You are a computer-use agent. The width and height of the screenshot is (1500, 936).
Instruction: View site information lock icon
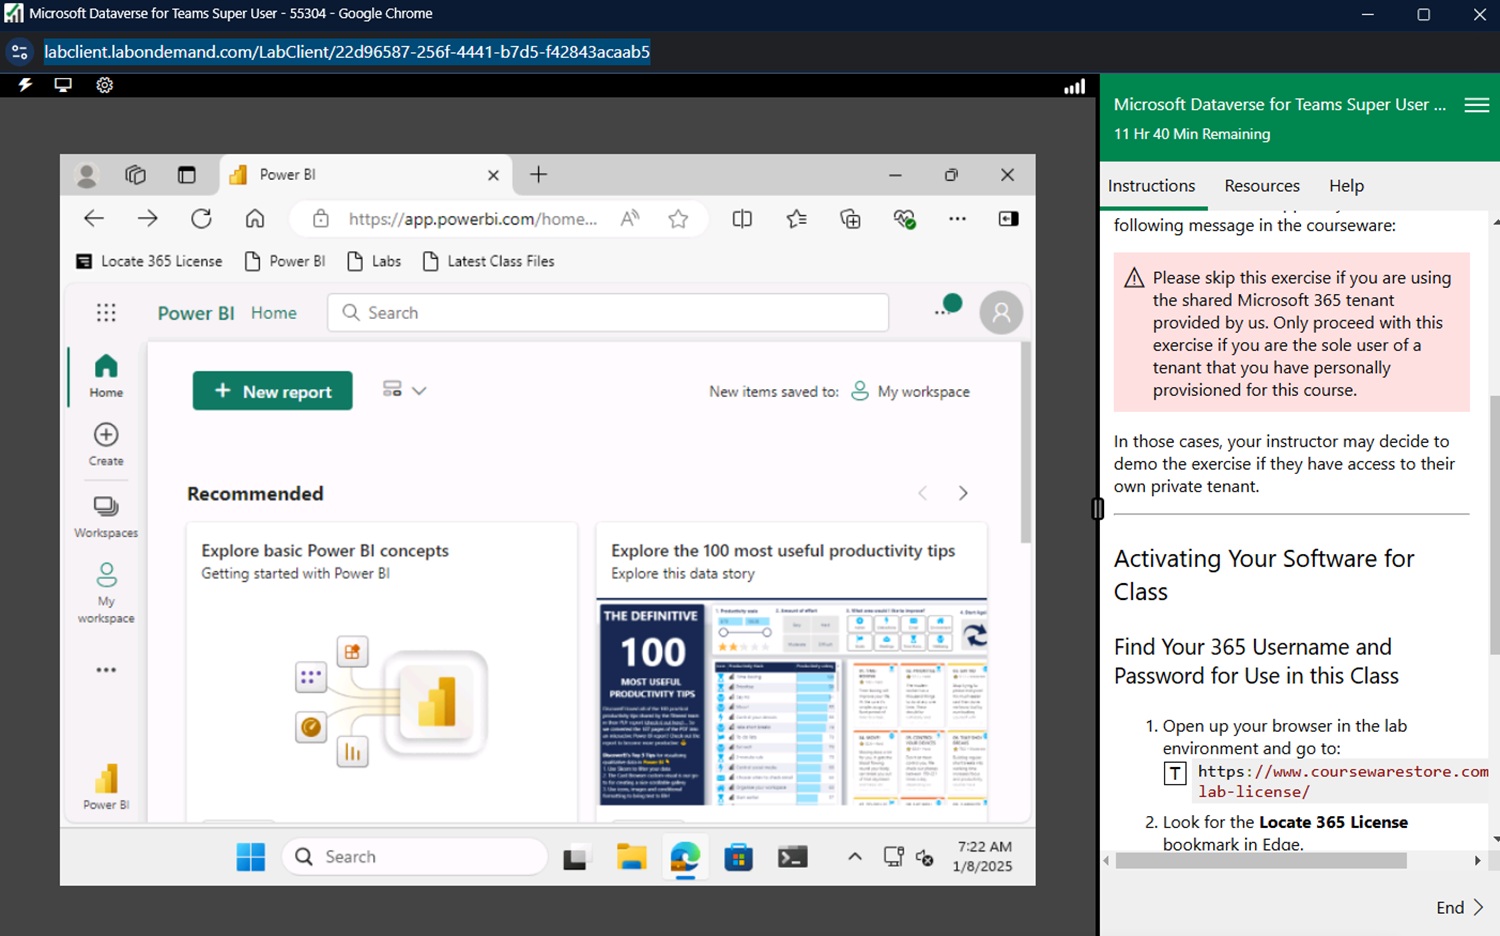(x=320, y=218)
